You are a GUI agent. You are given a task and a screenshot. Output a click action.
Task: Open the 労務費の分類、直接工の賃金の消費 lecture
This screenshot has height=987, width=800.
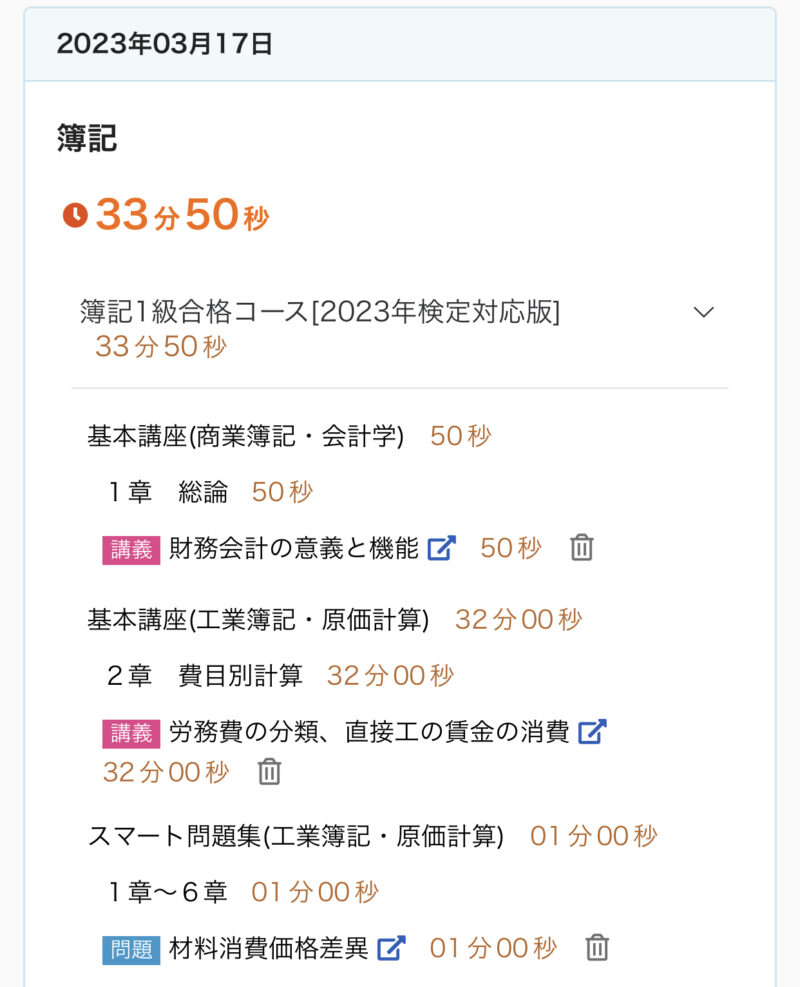[x=369, y=732]
